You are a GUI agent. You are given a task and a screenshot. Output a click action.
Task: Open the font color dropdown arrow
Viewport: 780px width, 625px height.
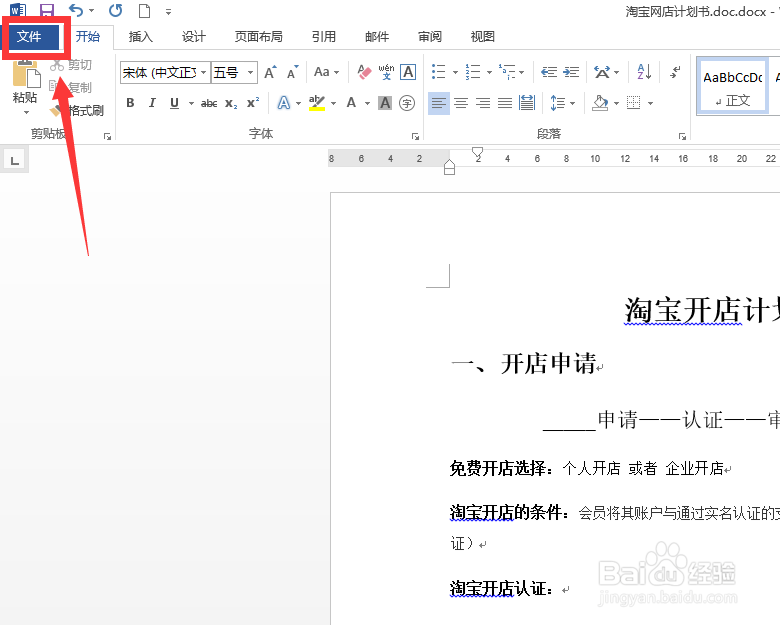(x=367, y=104)
